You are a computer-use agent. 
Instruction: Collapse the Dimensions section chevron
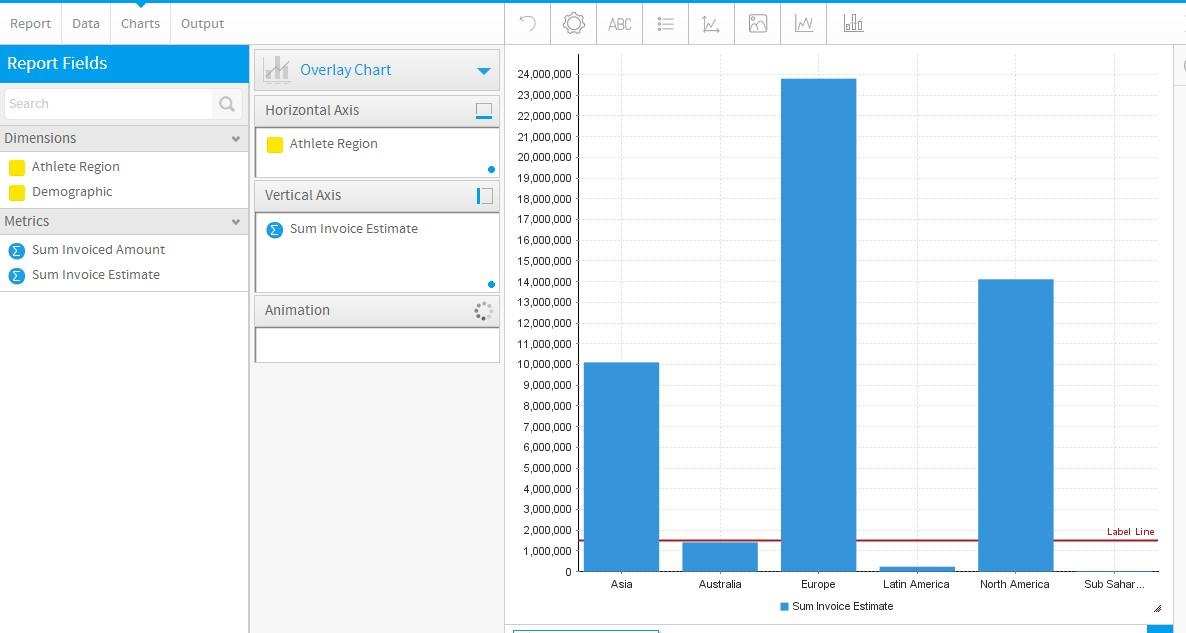236,138
